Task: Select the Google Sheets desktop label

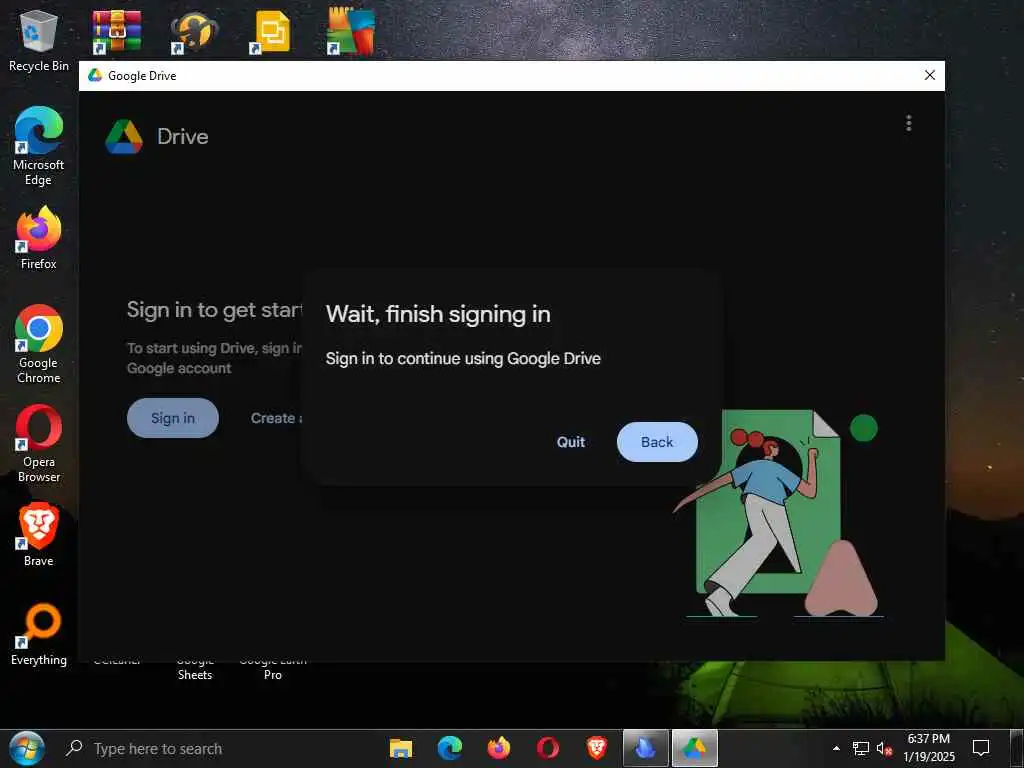Action: (195, 669)
